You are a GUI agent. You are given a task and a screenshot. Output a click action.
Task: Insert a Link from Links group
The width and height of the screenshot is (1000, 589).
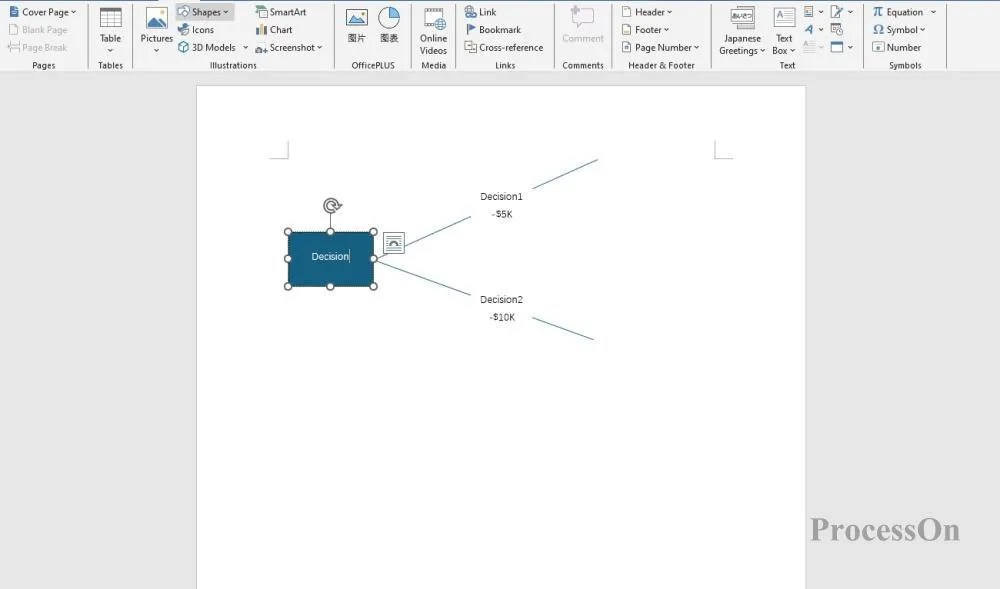480,11
